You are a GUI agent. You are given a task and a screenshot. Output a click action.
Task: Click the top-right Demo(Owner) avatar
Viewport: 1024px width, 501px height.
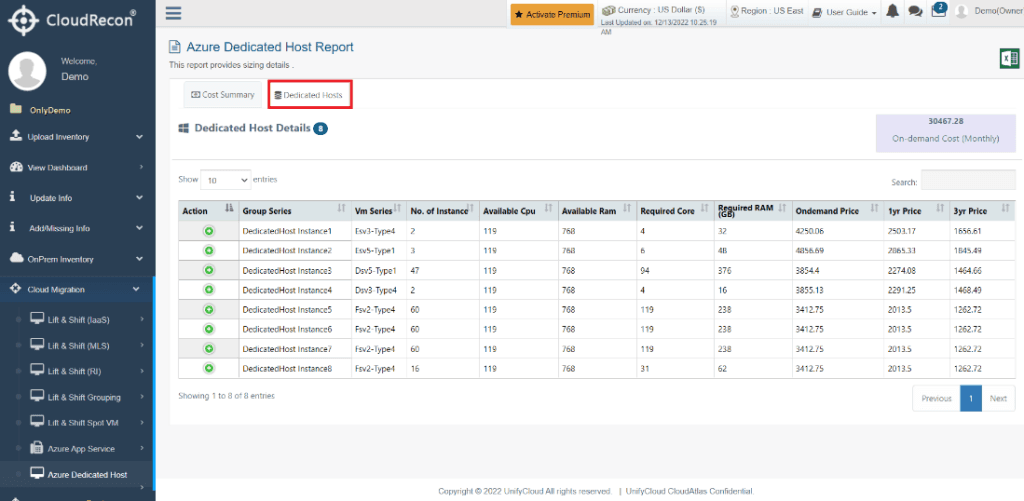pos(961,12)
